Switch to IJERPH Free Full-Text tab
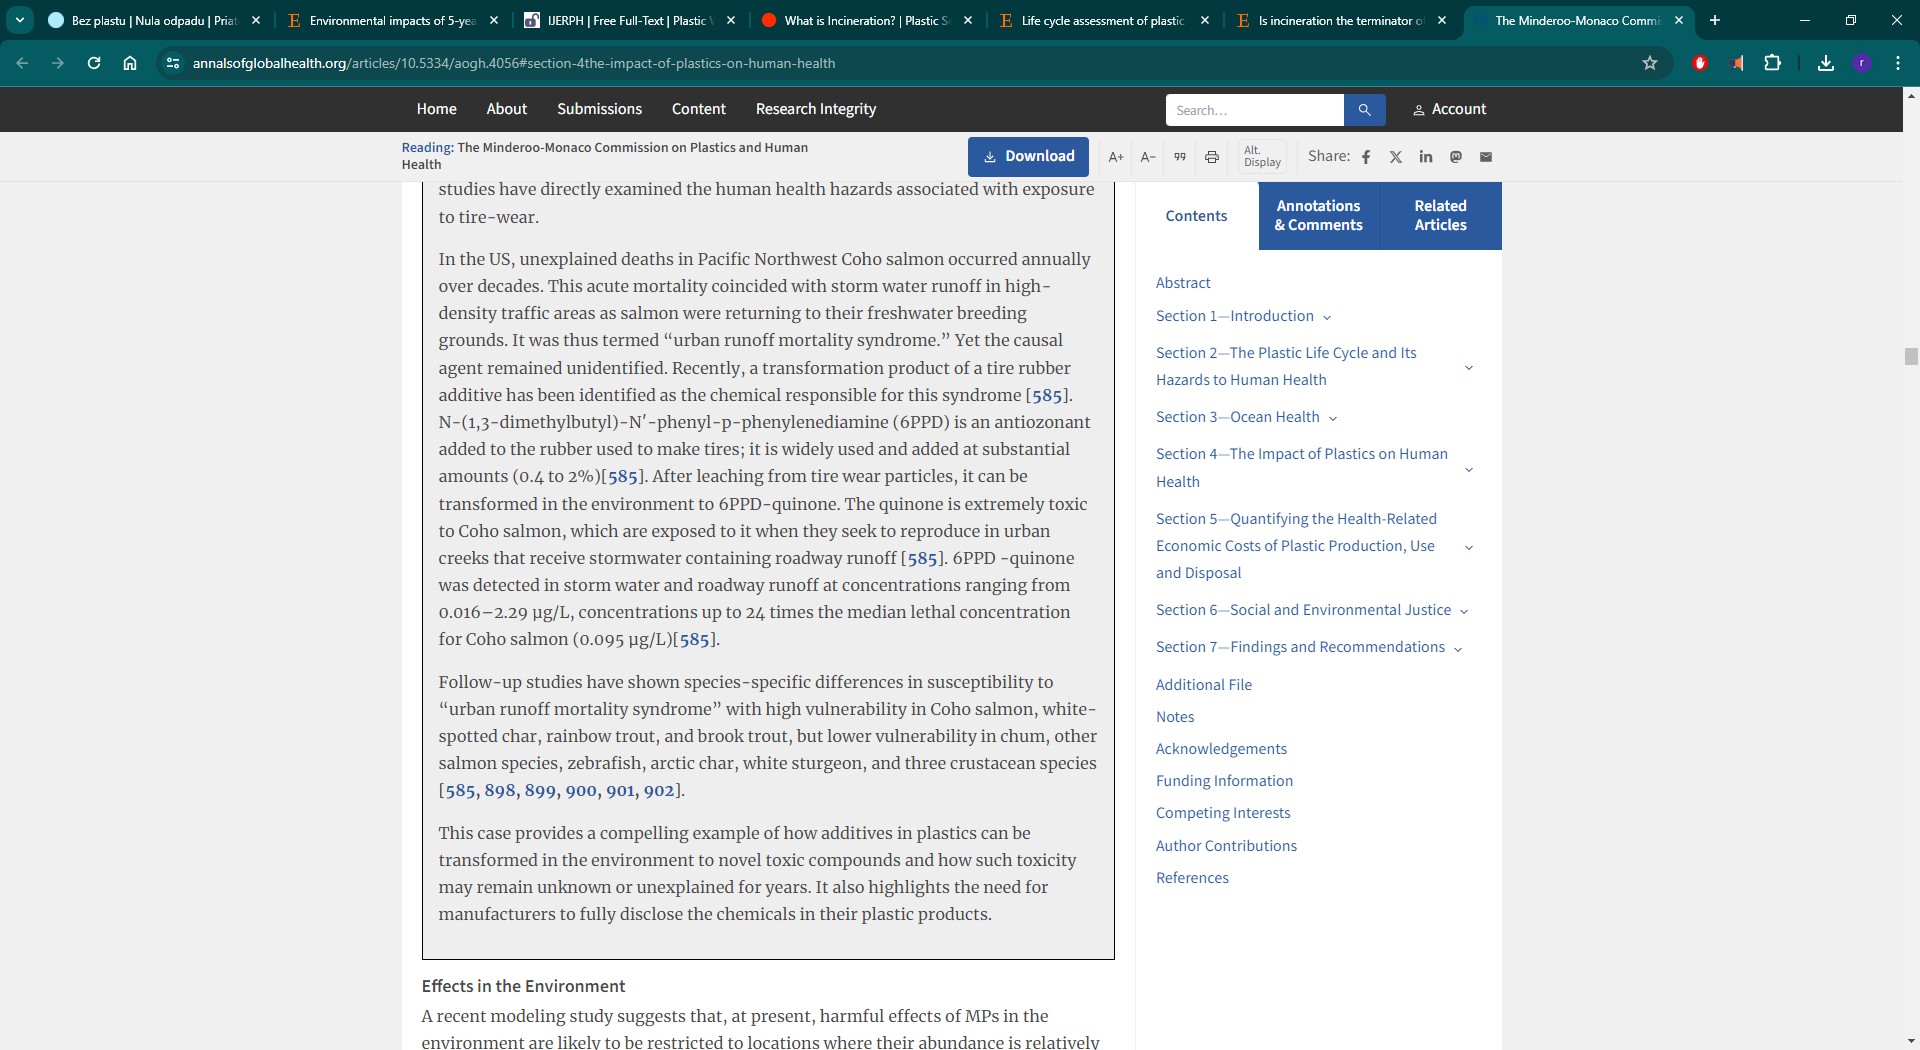The width and height of the screenshot is (1920, 1050). tap(631, 20)
